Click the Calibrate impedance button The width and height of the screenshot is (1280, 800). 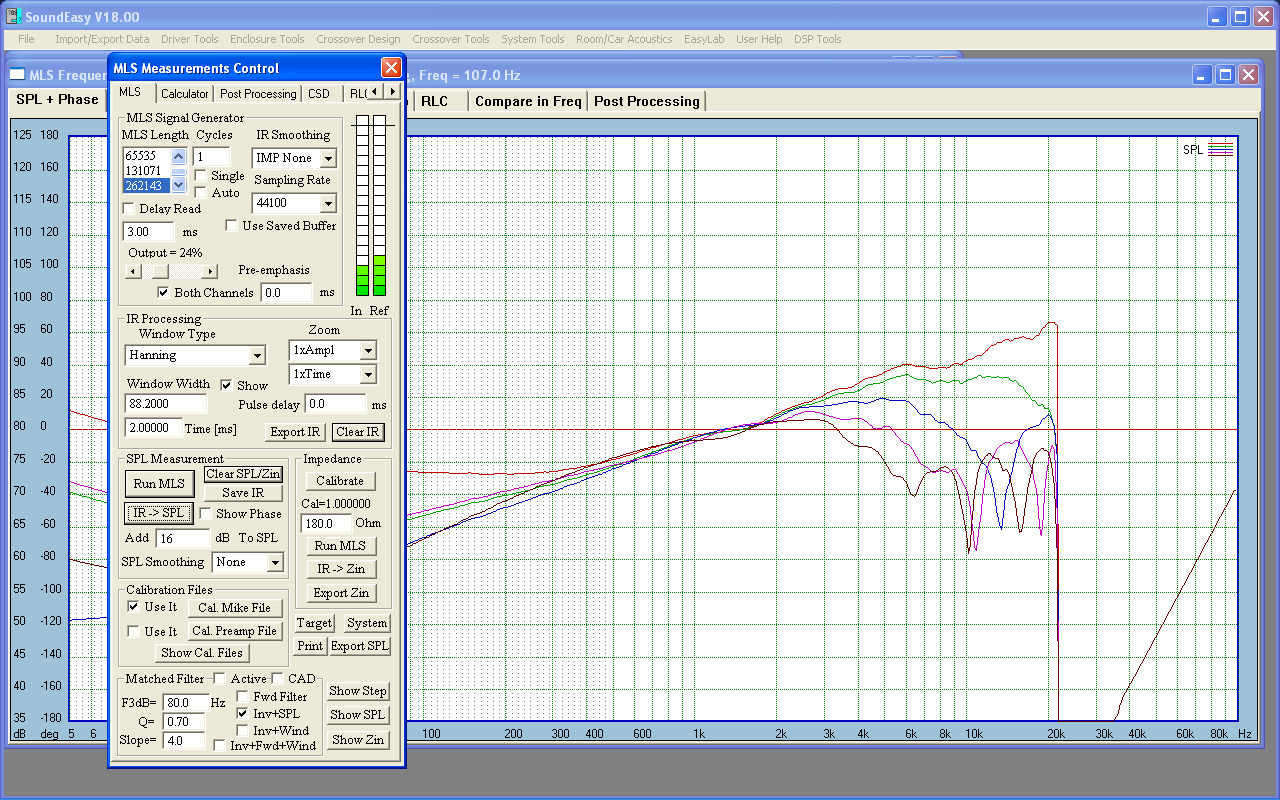pyautogui.click(x=340, y=481)
